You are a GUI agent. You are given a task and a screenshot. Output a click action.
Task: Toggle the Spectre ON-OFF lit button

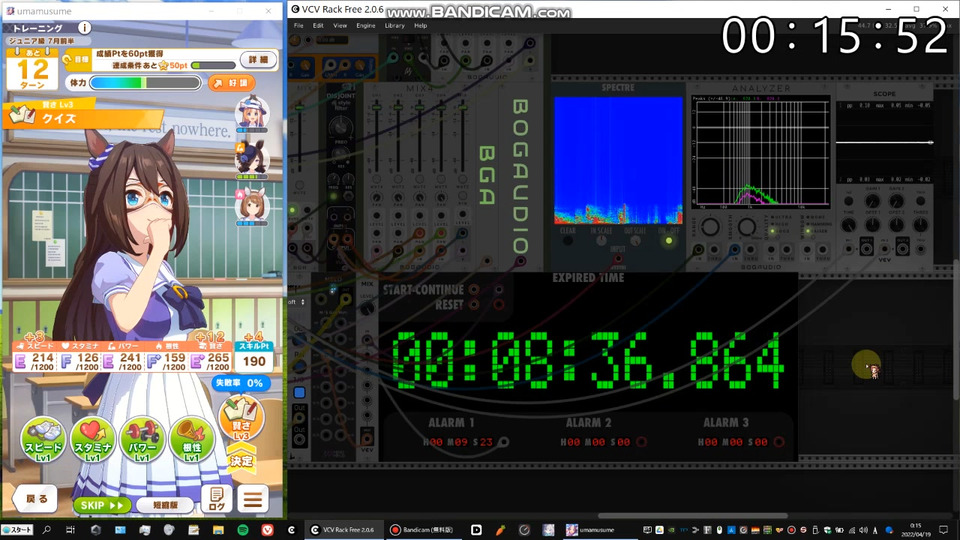(x=669, y=241)
